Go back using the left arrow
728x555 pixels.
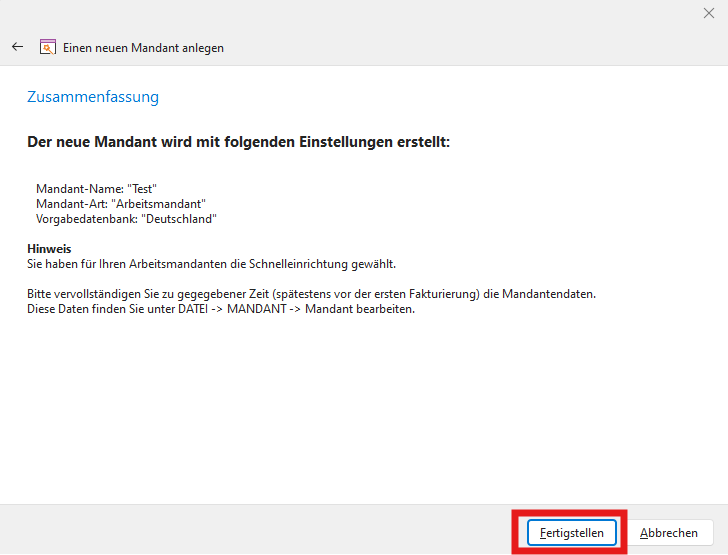pos(17,47)
